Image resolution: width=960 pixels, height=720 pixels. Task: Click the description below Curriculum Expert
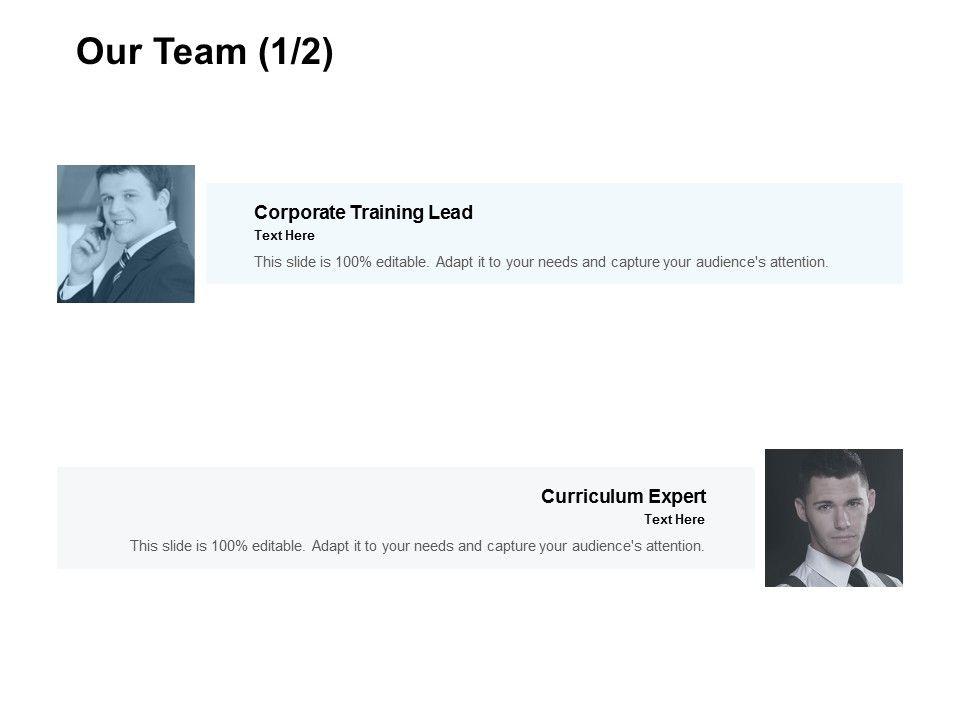(x=417, y=546)
